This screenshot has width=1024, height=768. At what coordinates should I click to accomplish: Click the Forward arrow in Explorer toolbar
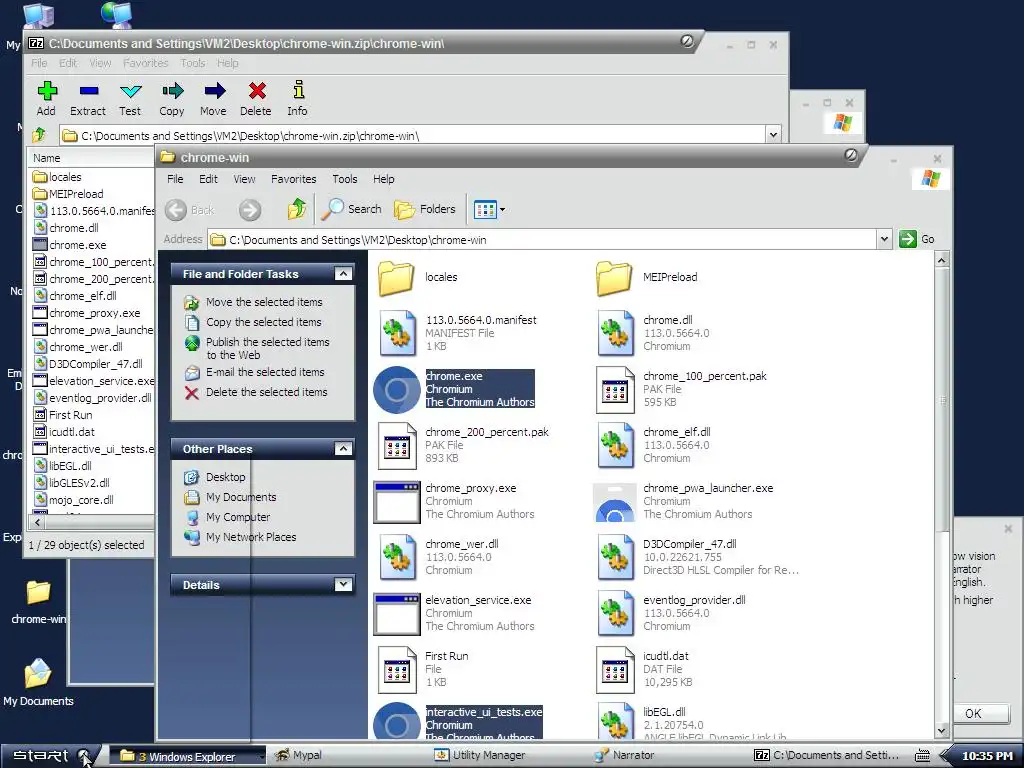(249, 210)
